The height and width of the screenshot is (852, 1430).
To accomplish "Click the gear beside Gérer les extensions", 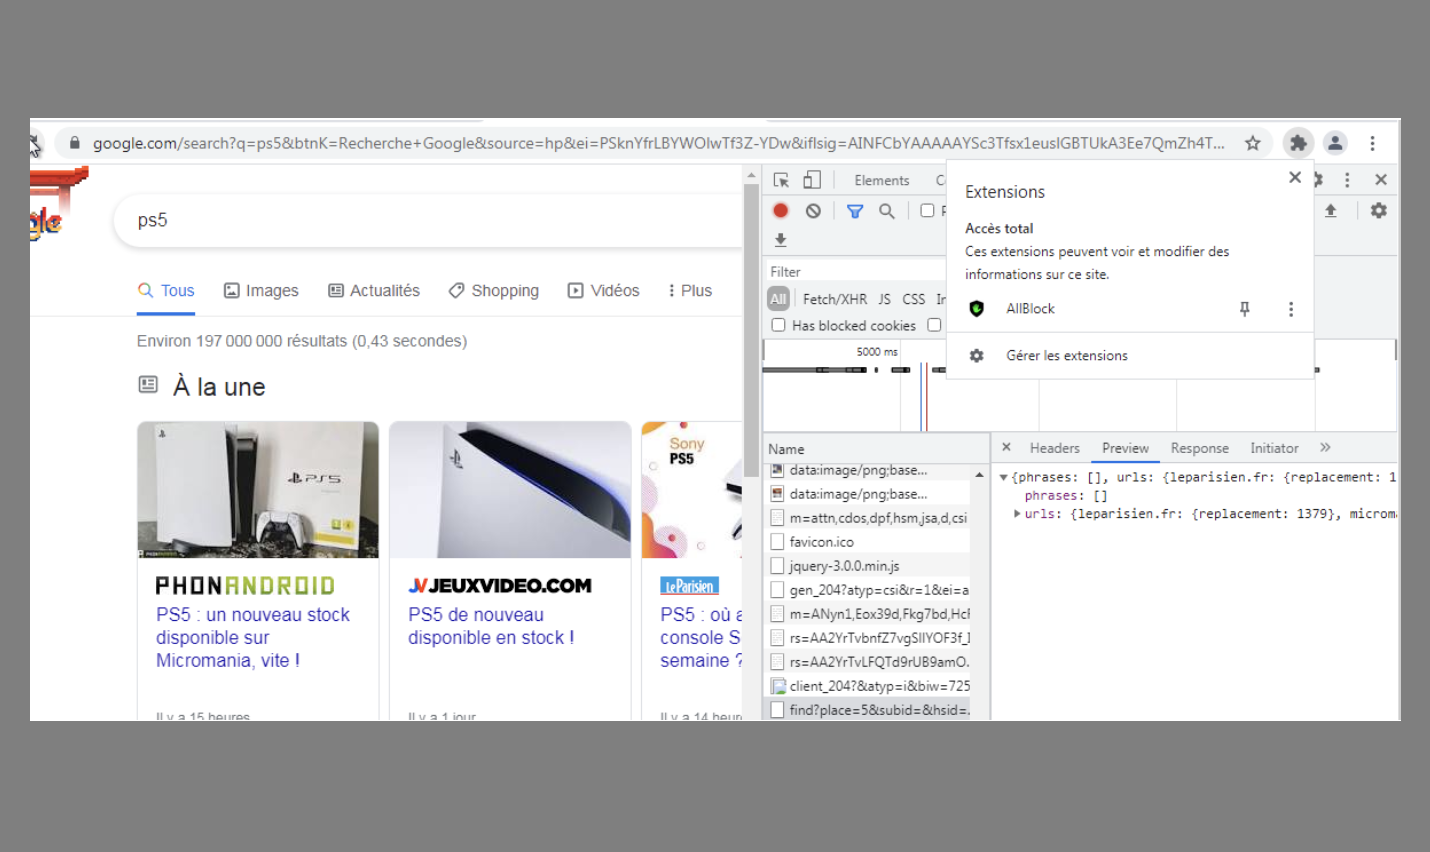I will pos(977,355).
